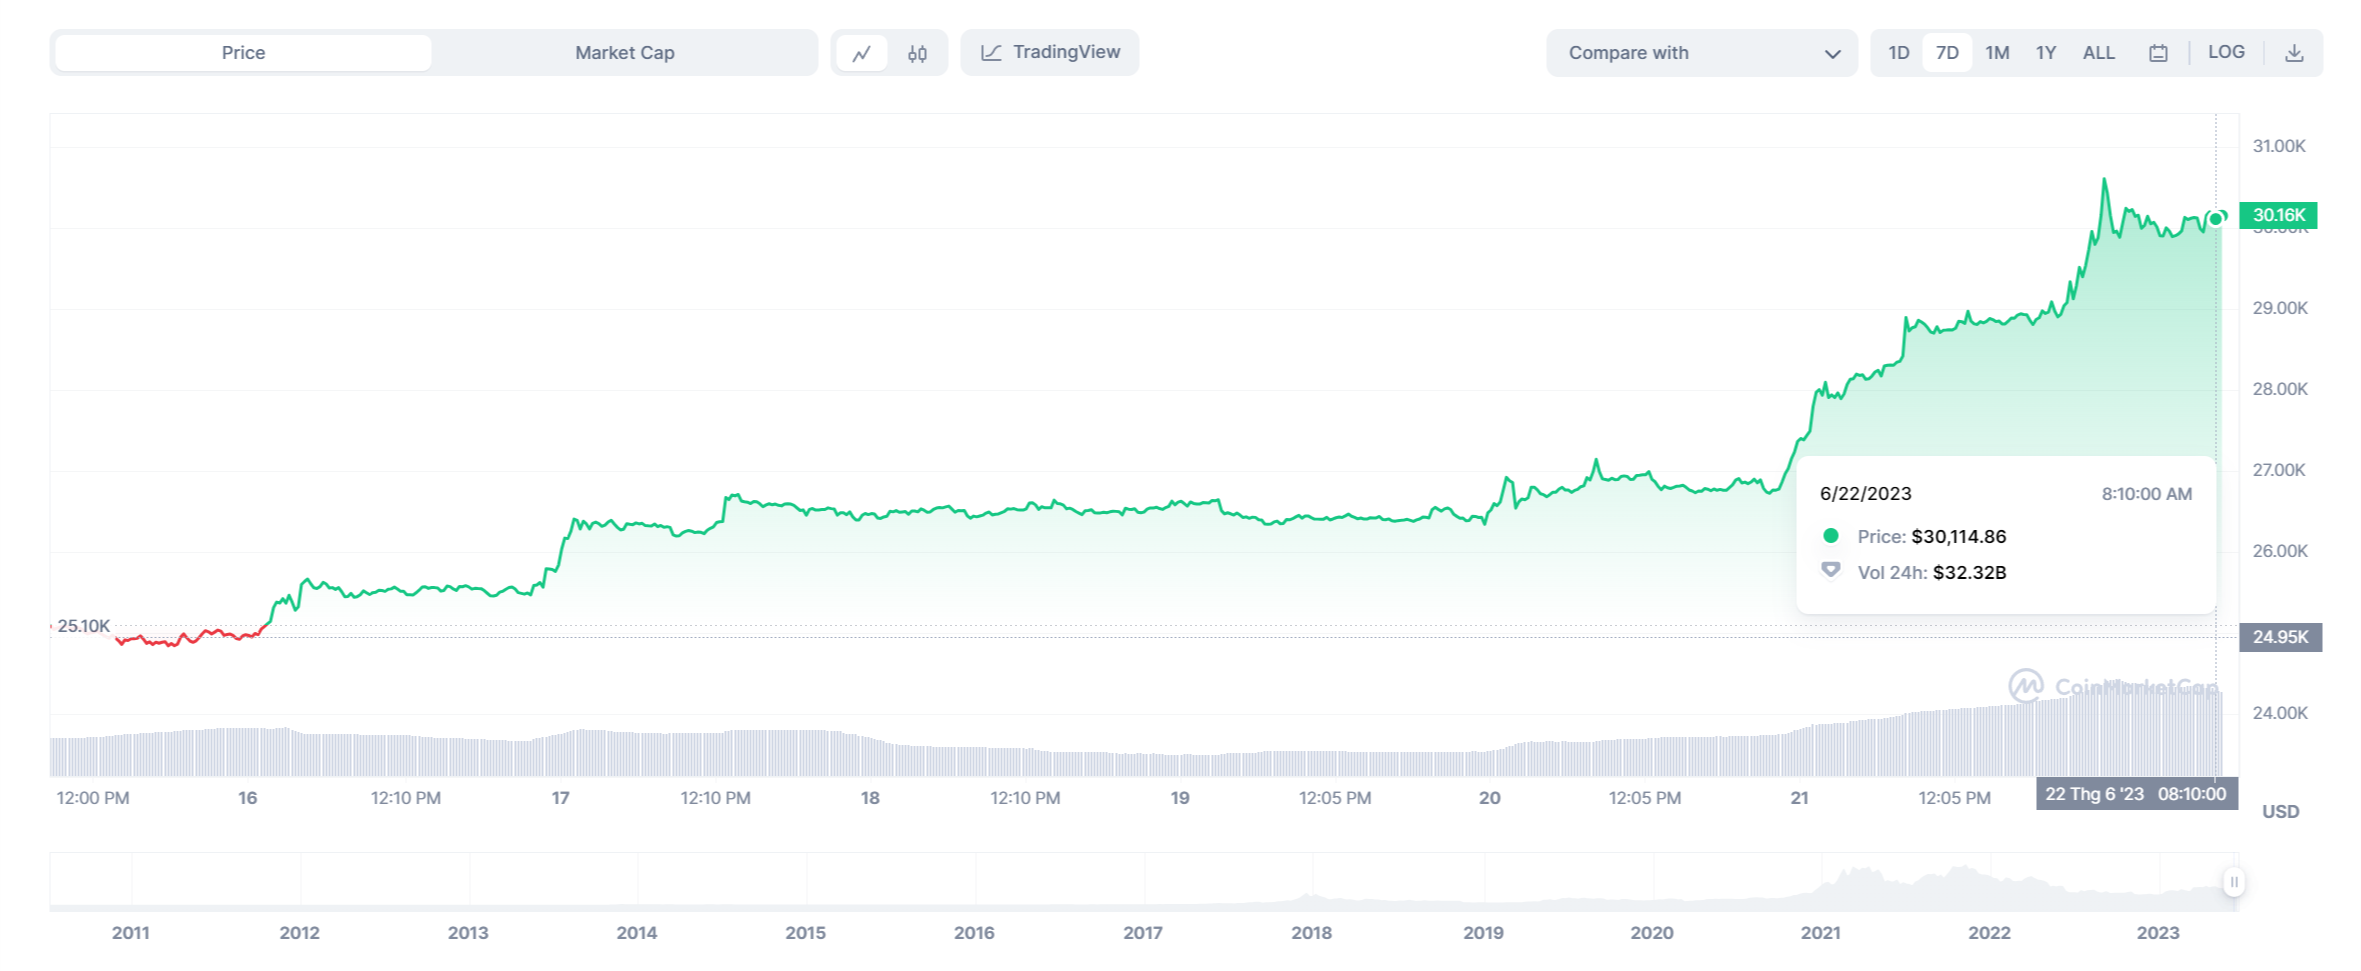2361x971 pixels.
Task: Click the 27.00K axis label
Action: pyautogui.click(x=2279, y=470)
